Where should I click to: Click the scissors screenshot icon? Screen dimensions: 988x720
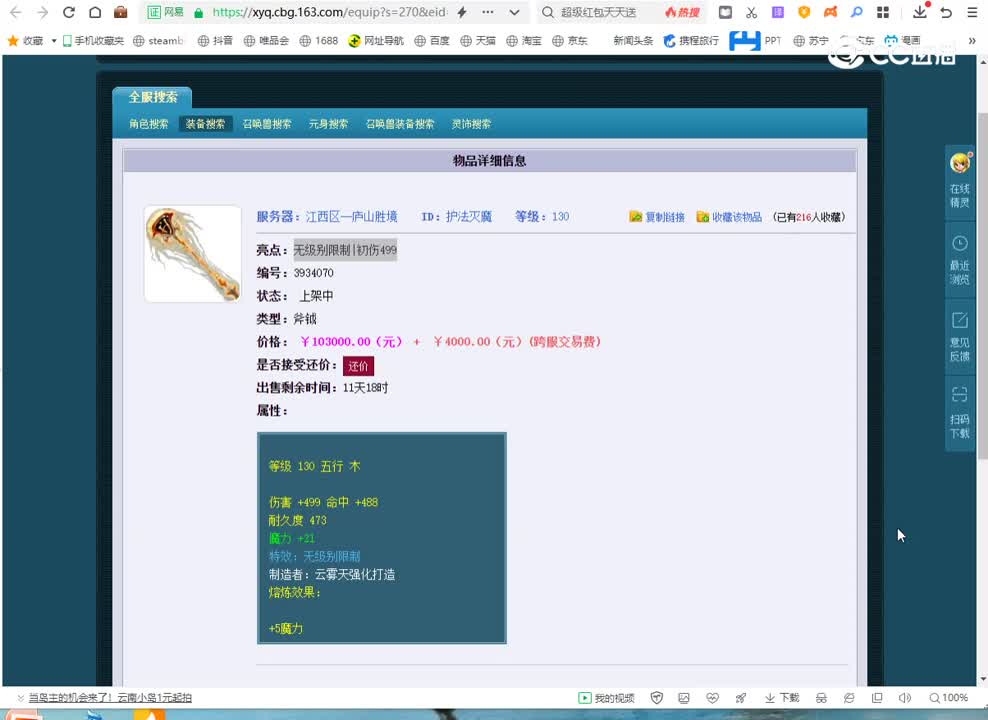[x=751, y=12]
